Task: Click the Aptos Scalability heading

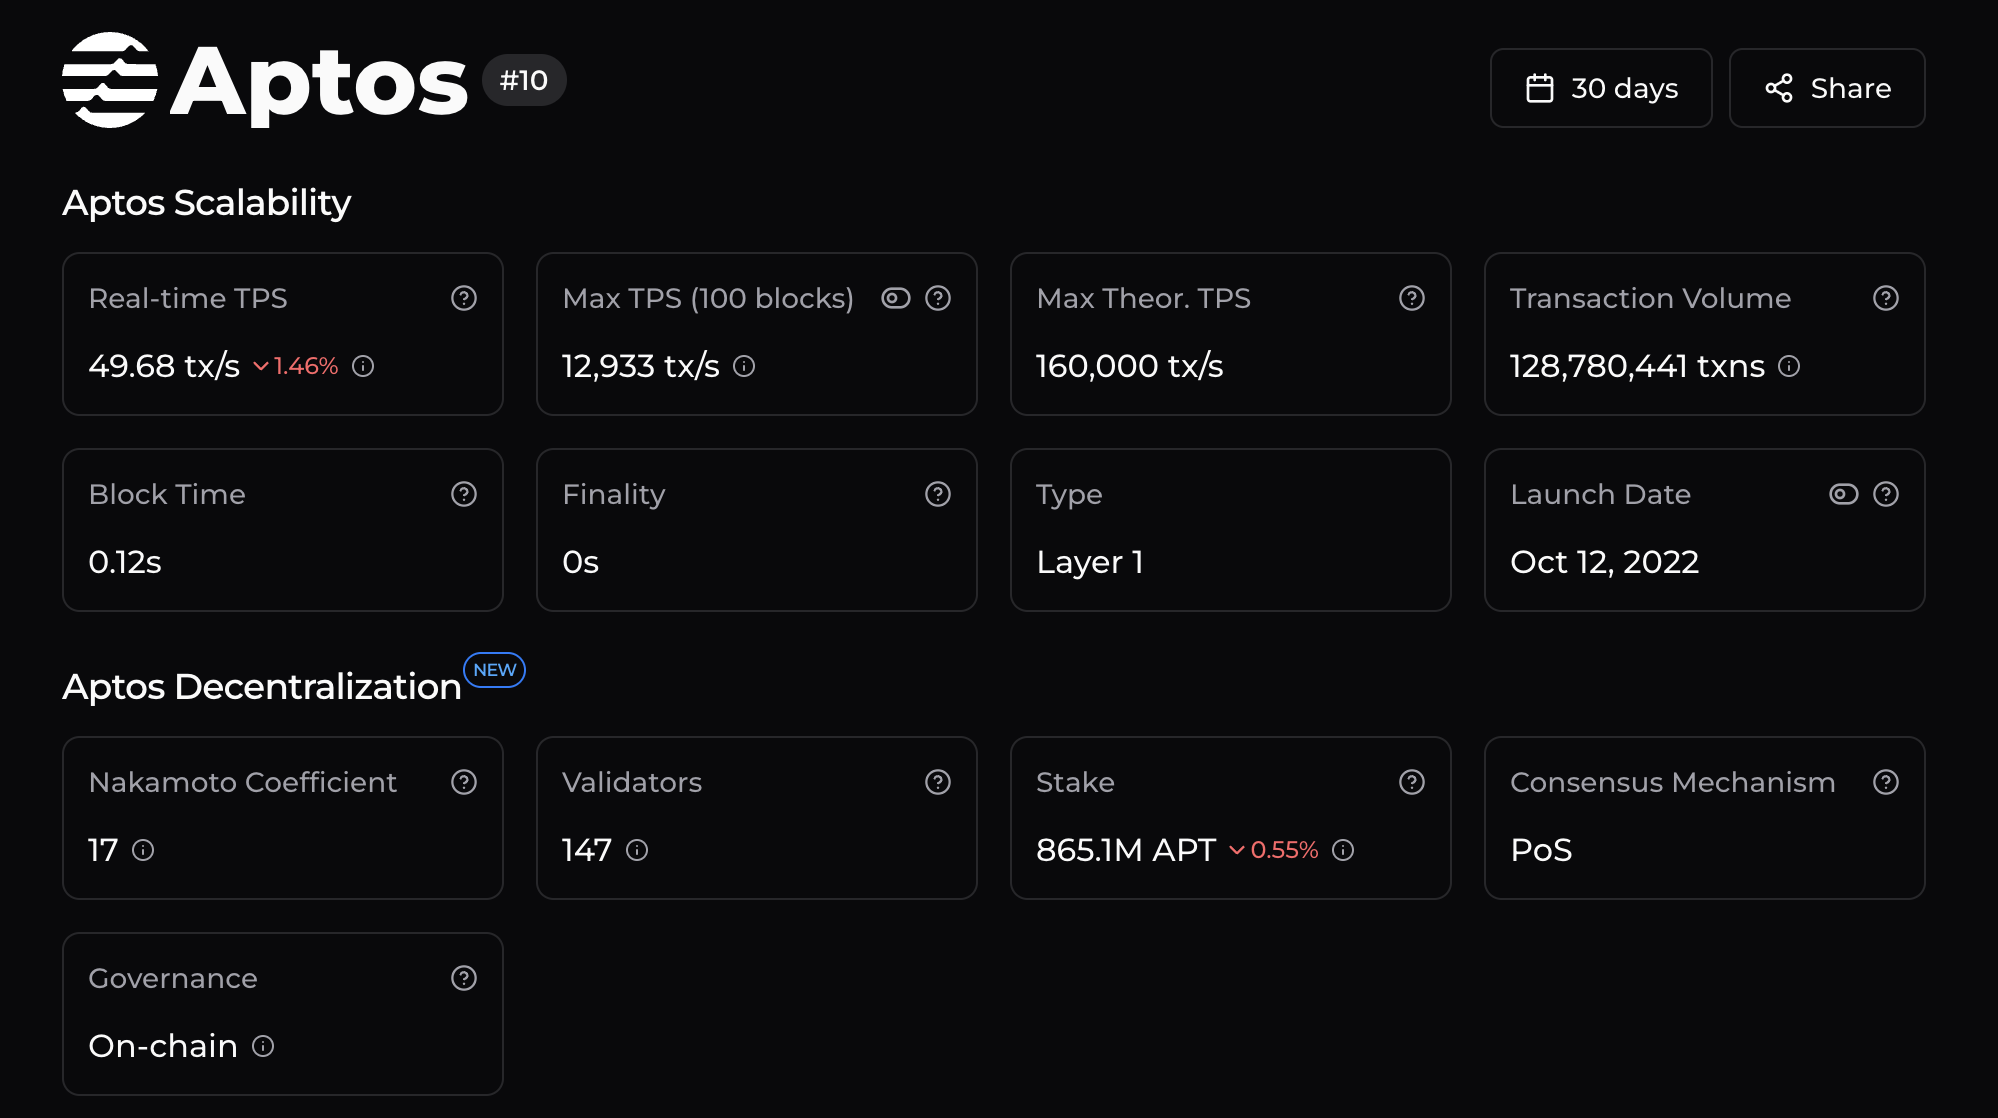Action: click(207, 203)
